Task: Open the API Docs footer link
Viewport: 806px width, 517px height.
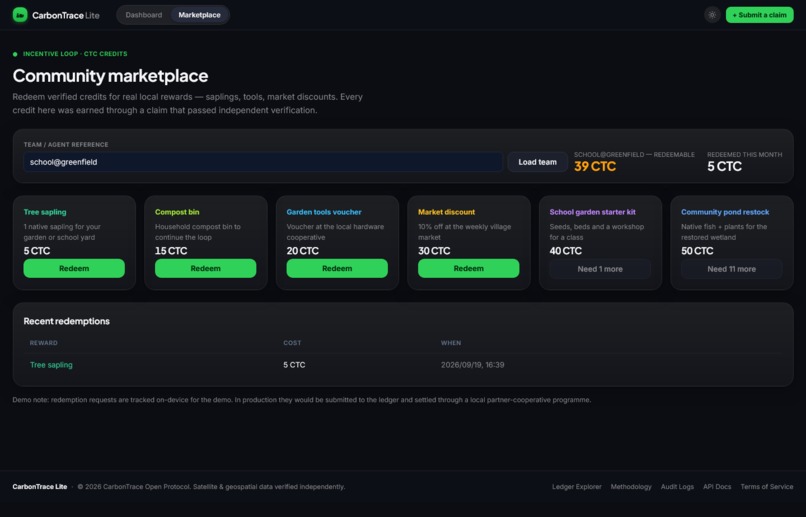Action: 717,487
